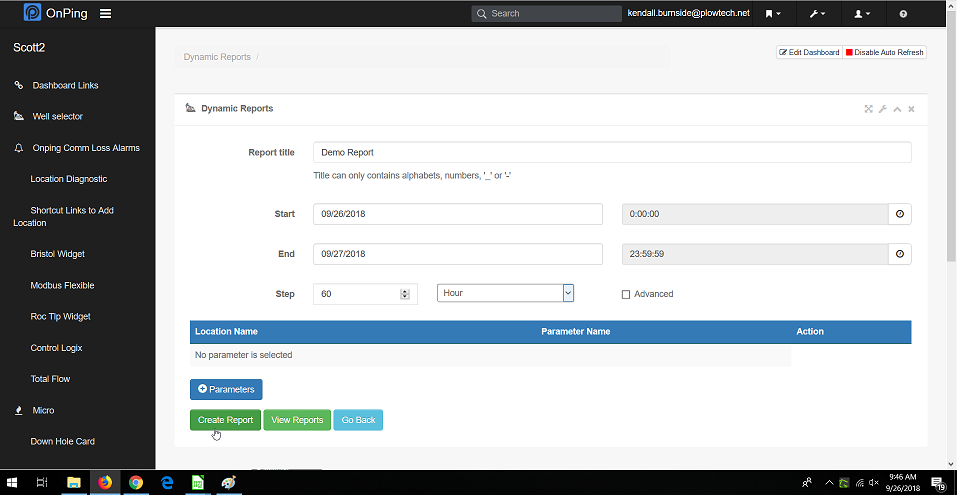Screen dimensions: 957x495
Task: Expand Dynamic Reports panel to fullscreen
Action: 868,109
